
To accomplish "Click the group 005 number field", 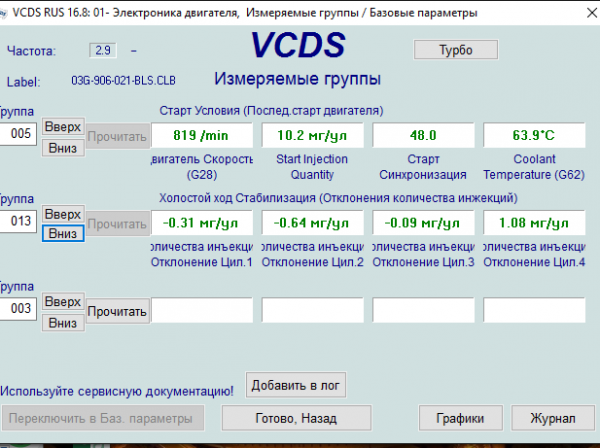I will pyautogui.click(x=20, y=134).
